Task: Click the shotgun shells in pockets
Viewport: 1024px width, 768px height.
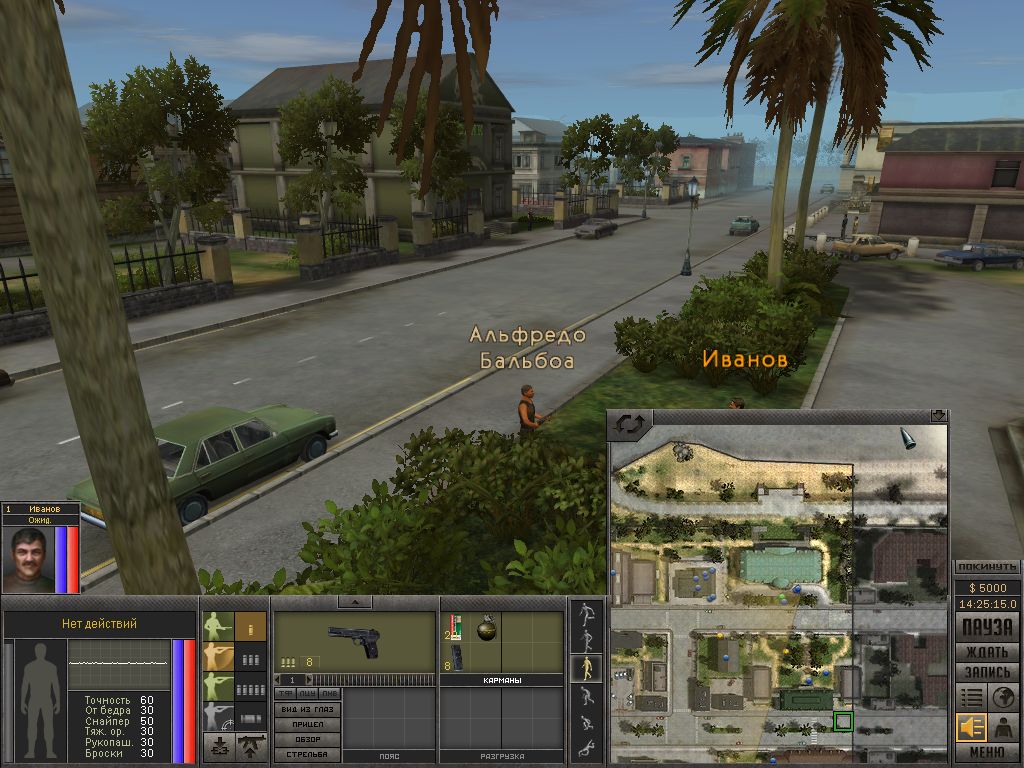Action: coord(454,627)
